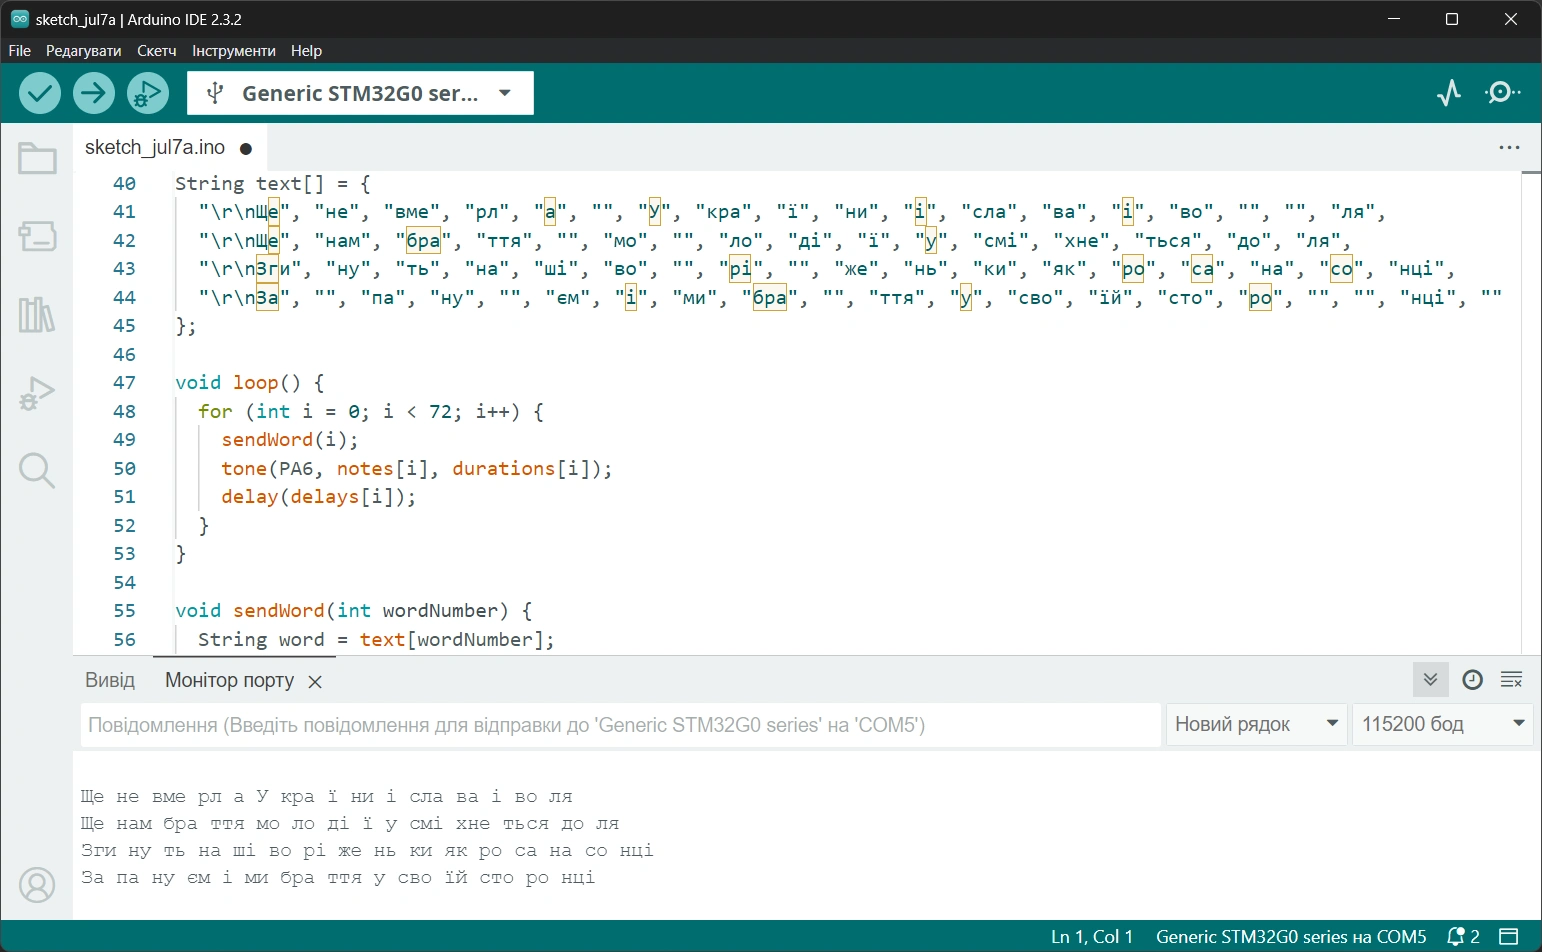This screenshot has width=1542, height=952.
Task: Open the Інструменти menu
Action: (x=233, y=51)
